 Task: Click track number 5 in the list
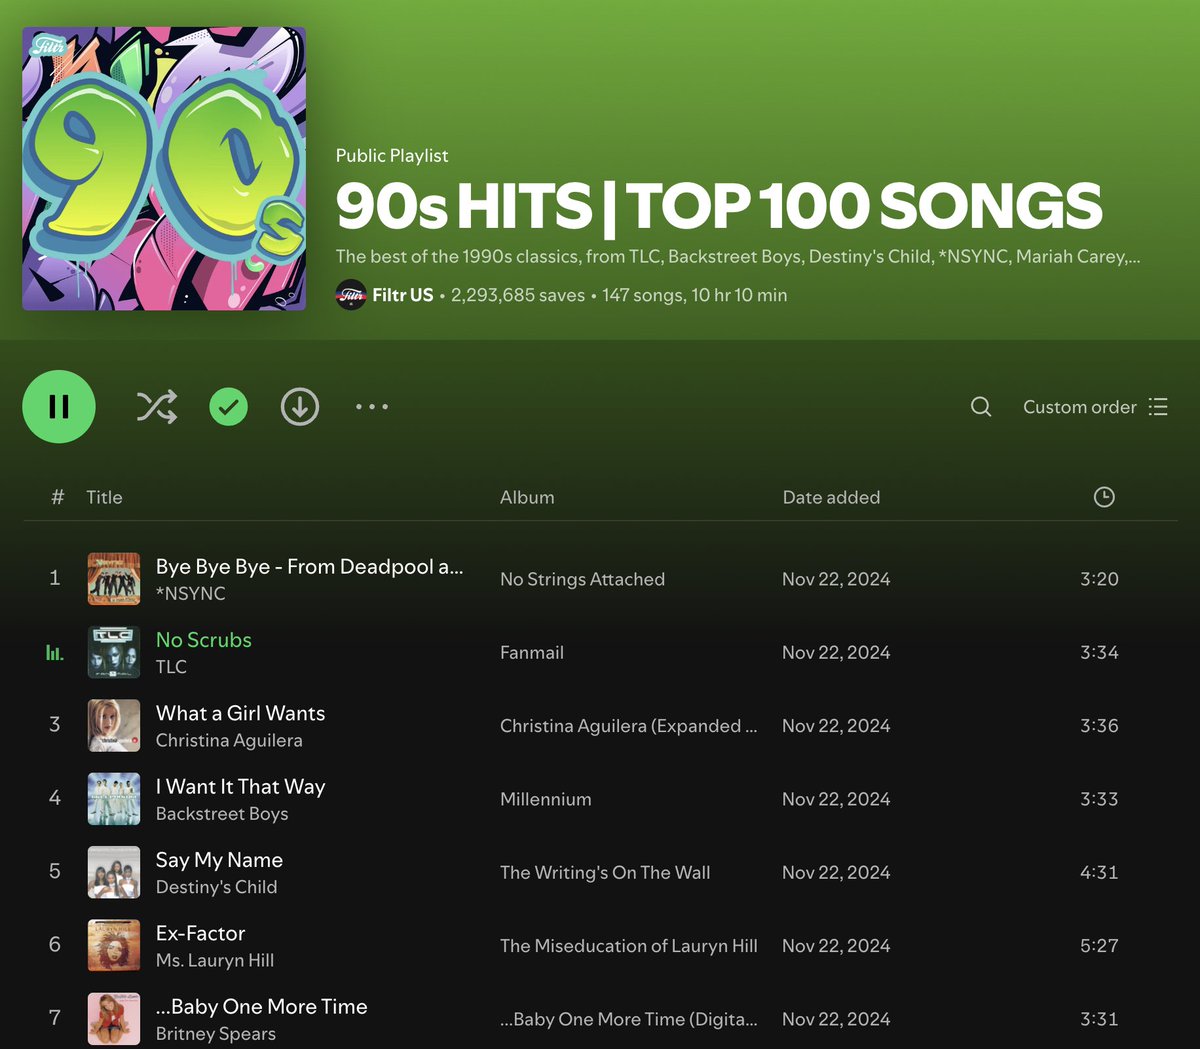[55, 871]
